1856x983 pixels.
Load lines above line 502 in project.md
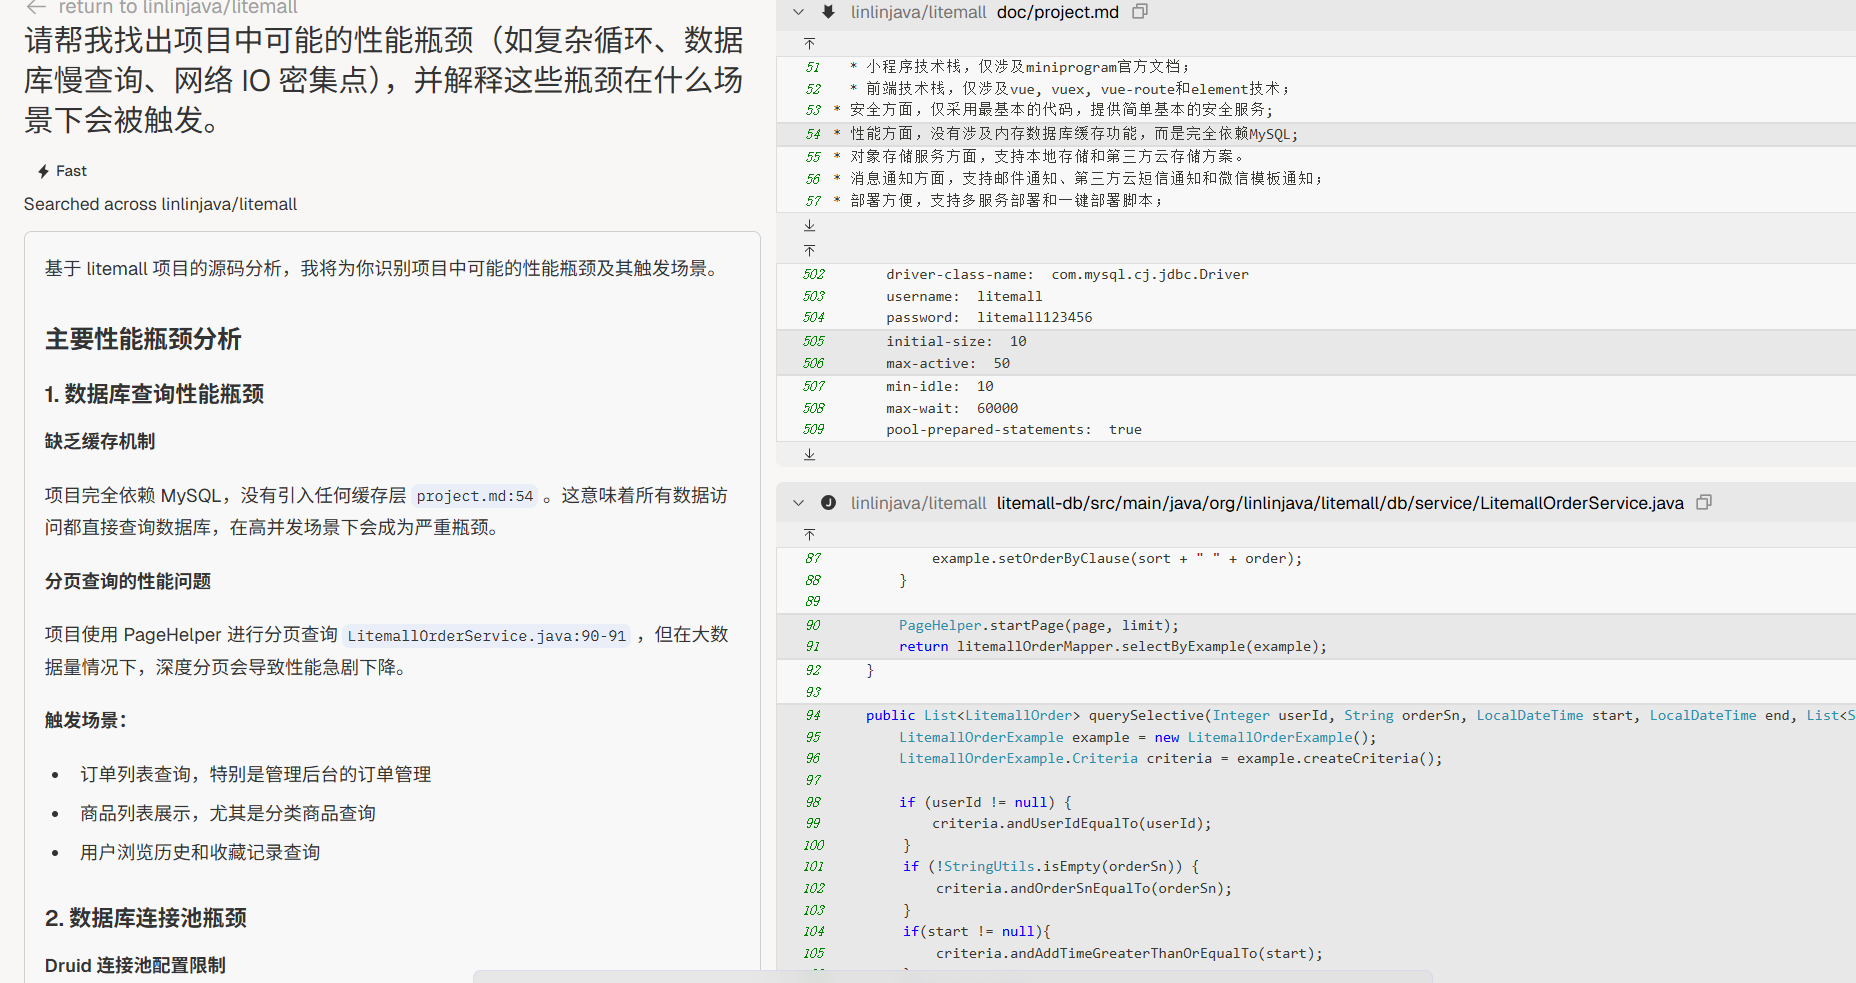810,251
